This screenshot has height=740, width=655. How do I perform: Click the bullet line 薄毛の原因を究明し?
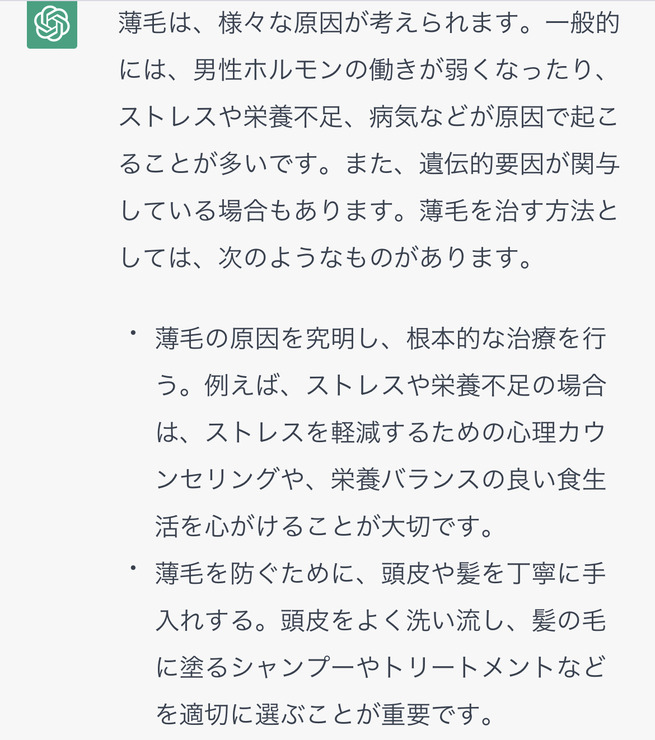380,338
